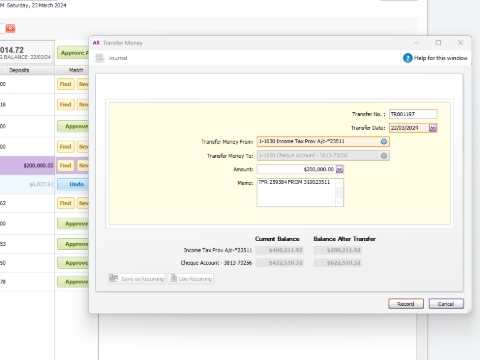
Task: Open the Amount calculator dropdown
Action: 339,169
